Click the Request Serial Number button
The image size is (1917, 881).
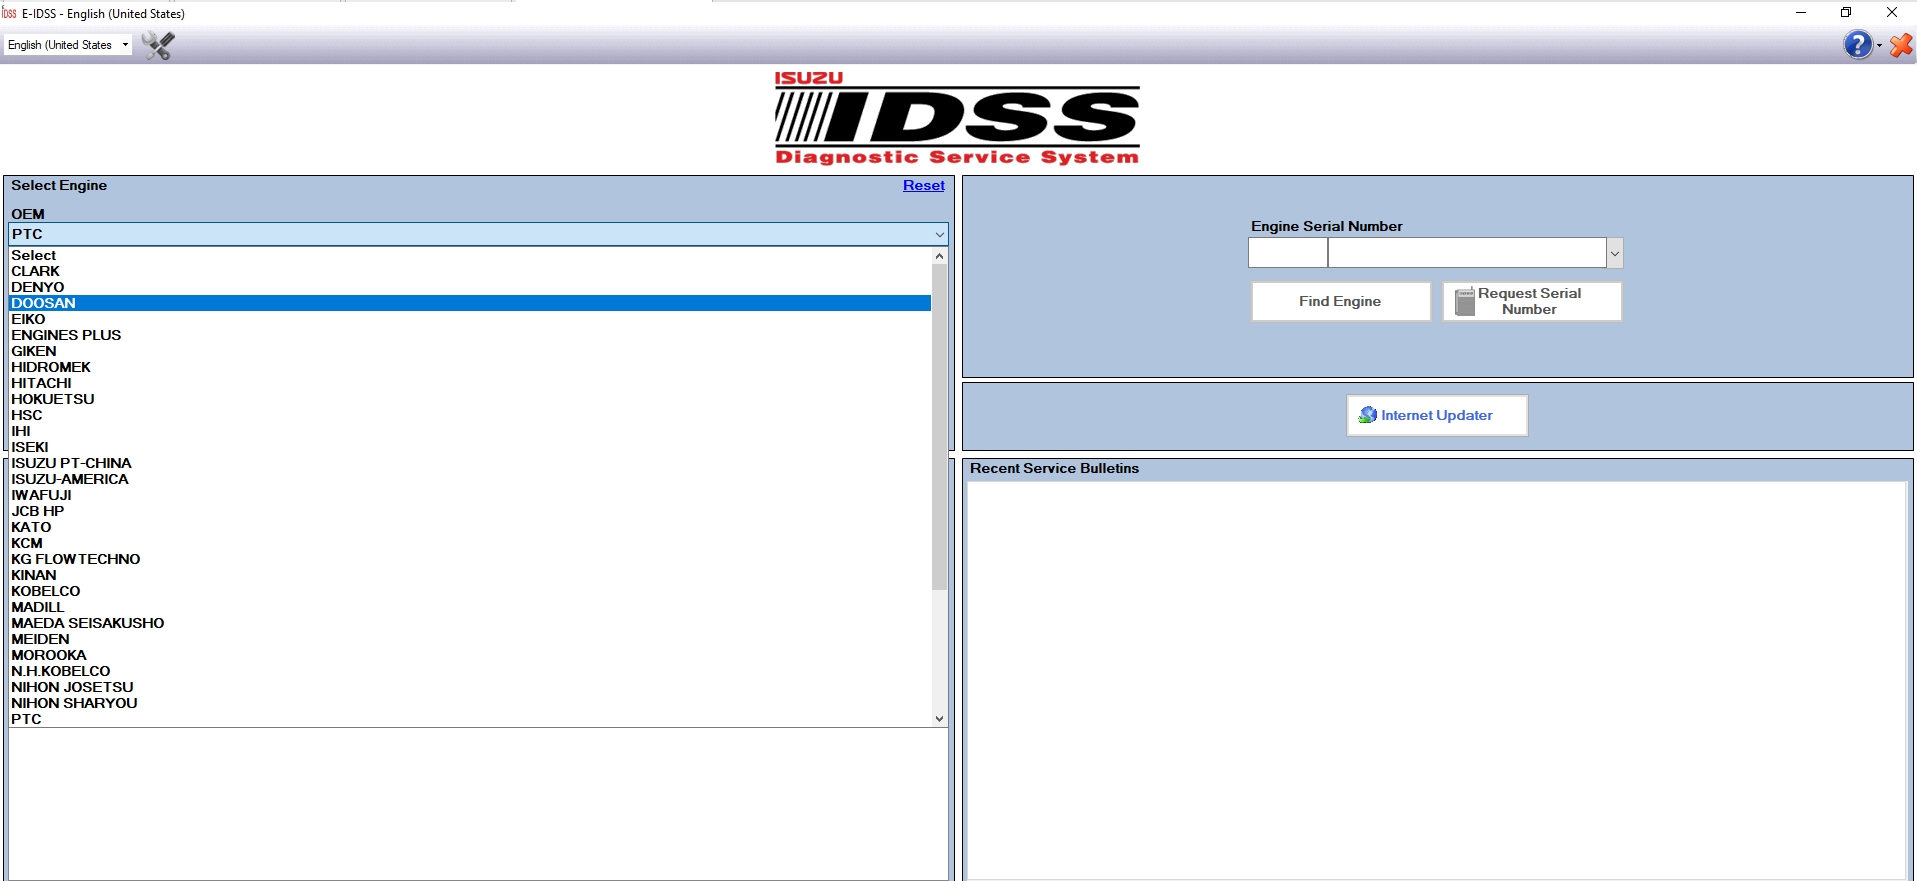1531,301
